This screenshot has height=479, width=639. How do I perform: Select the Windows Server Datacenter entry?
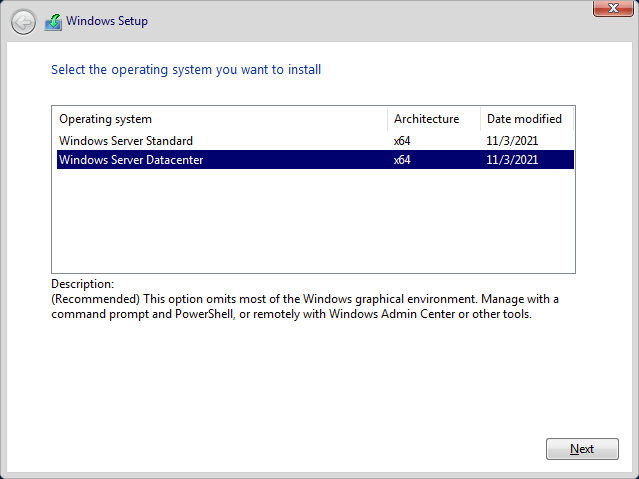[315, 160]
